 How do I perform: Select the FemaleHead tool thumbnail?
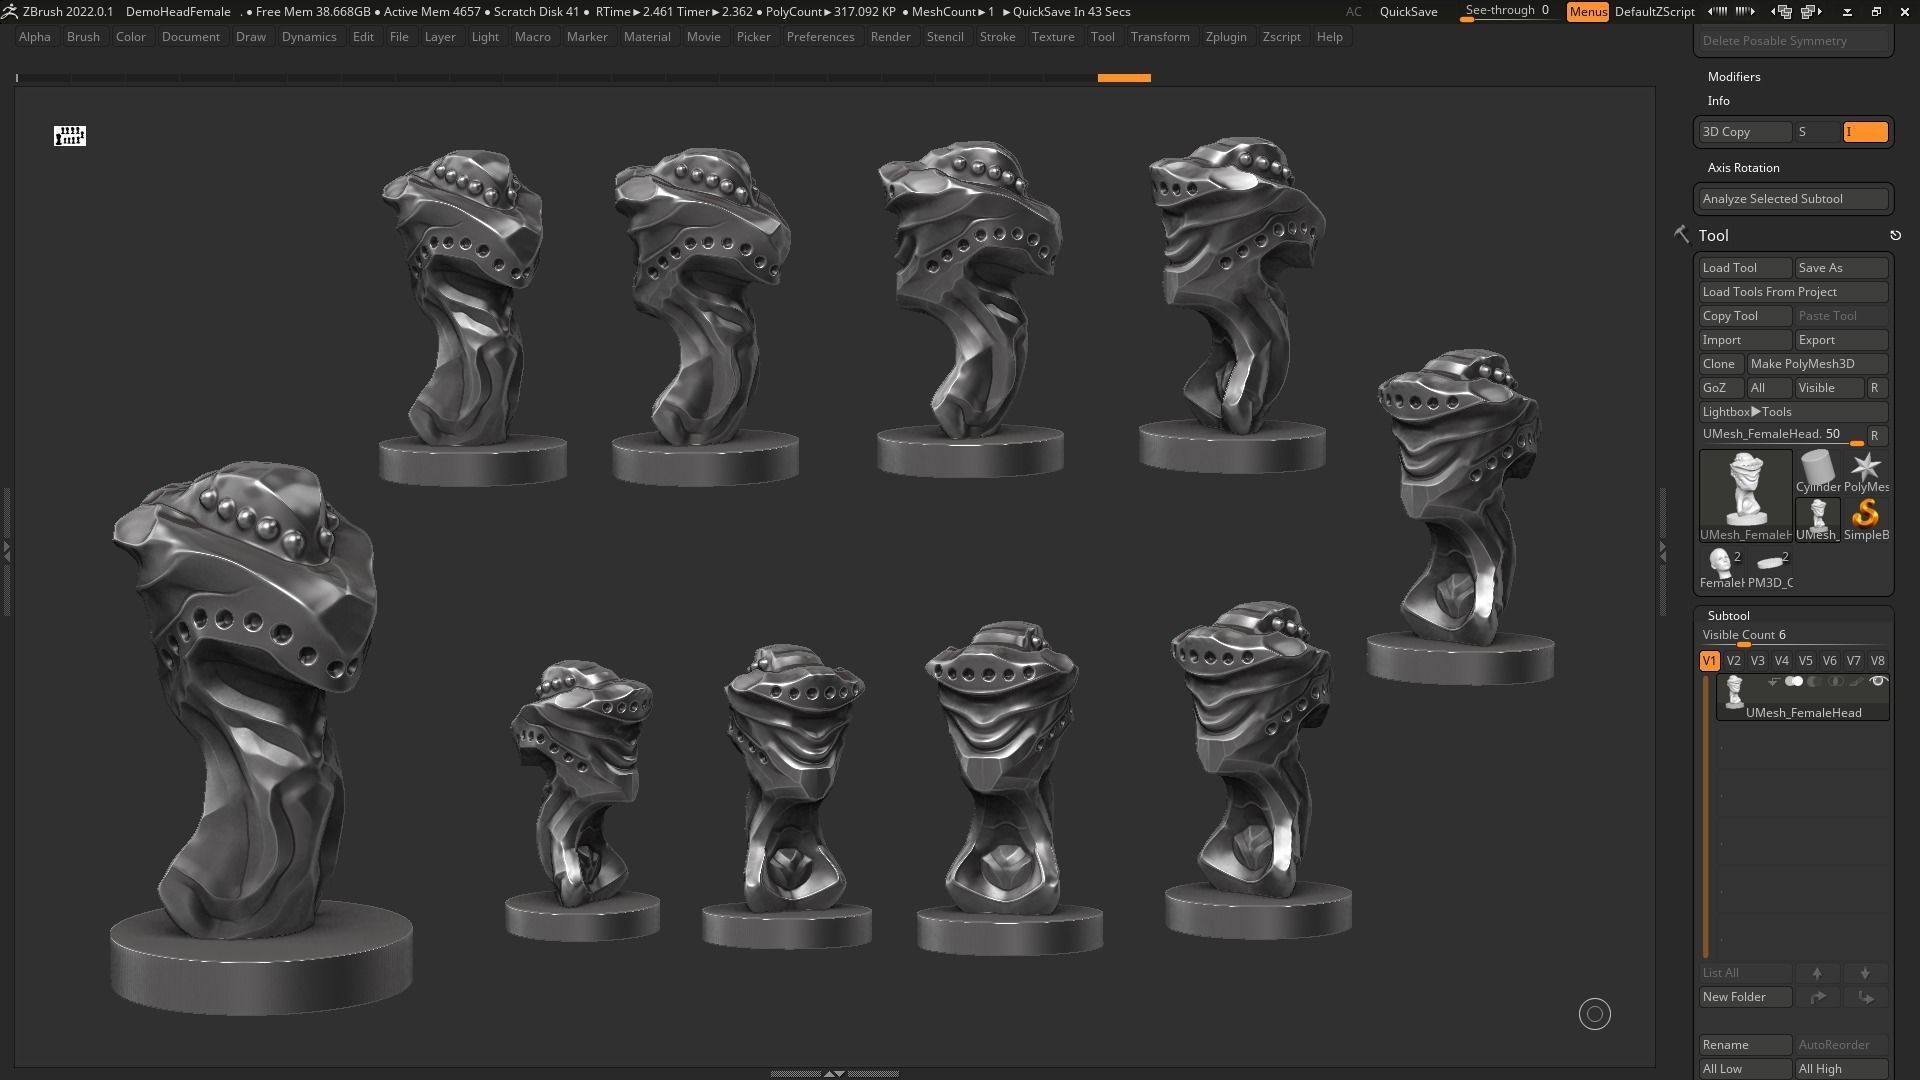[1721, 566]
